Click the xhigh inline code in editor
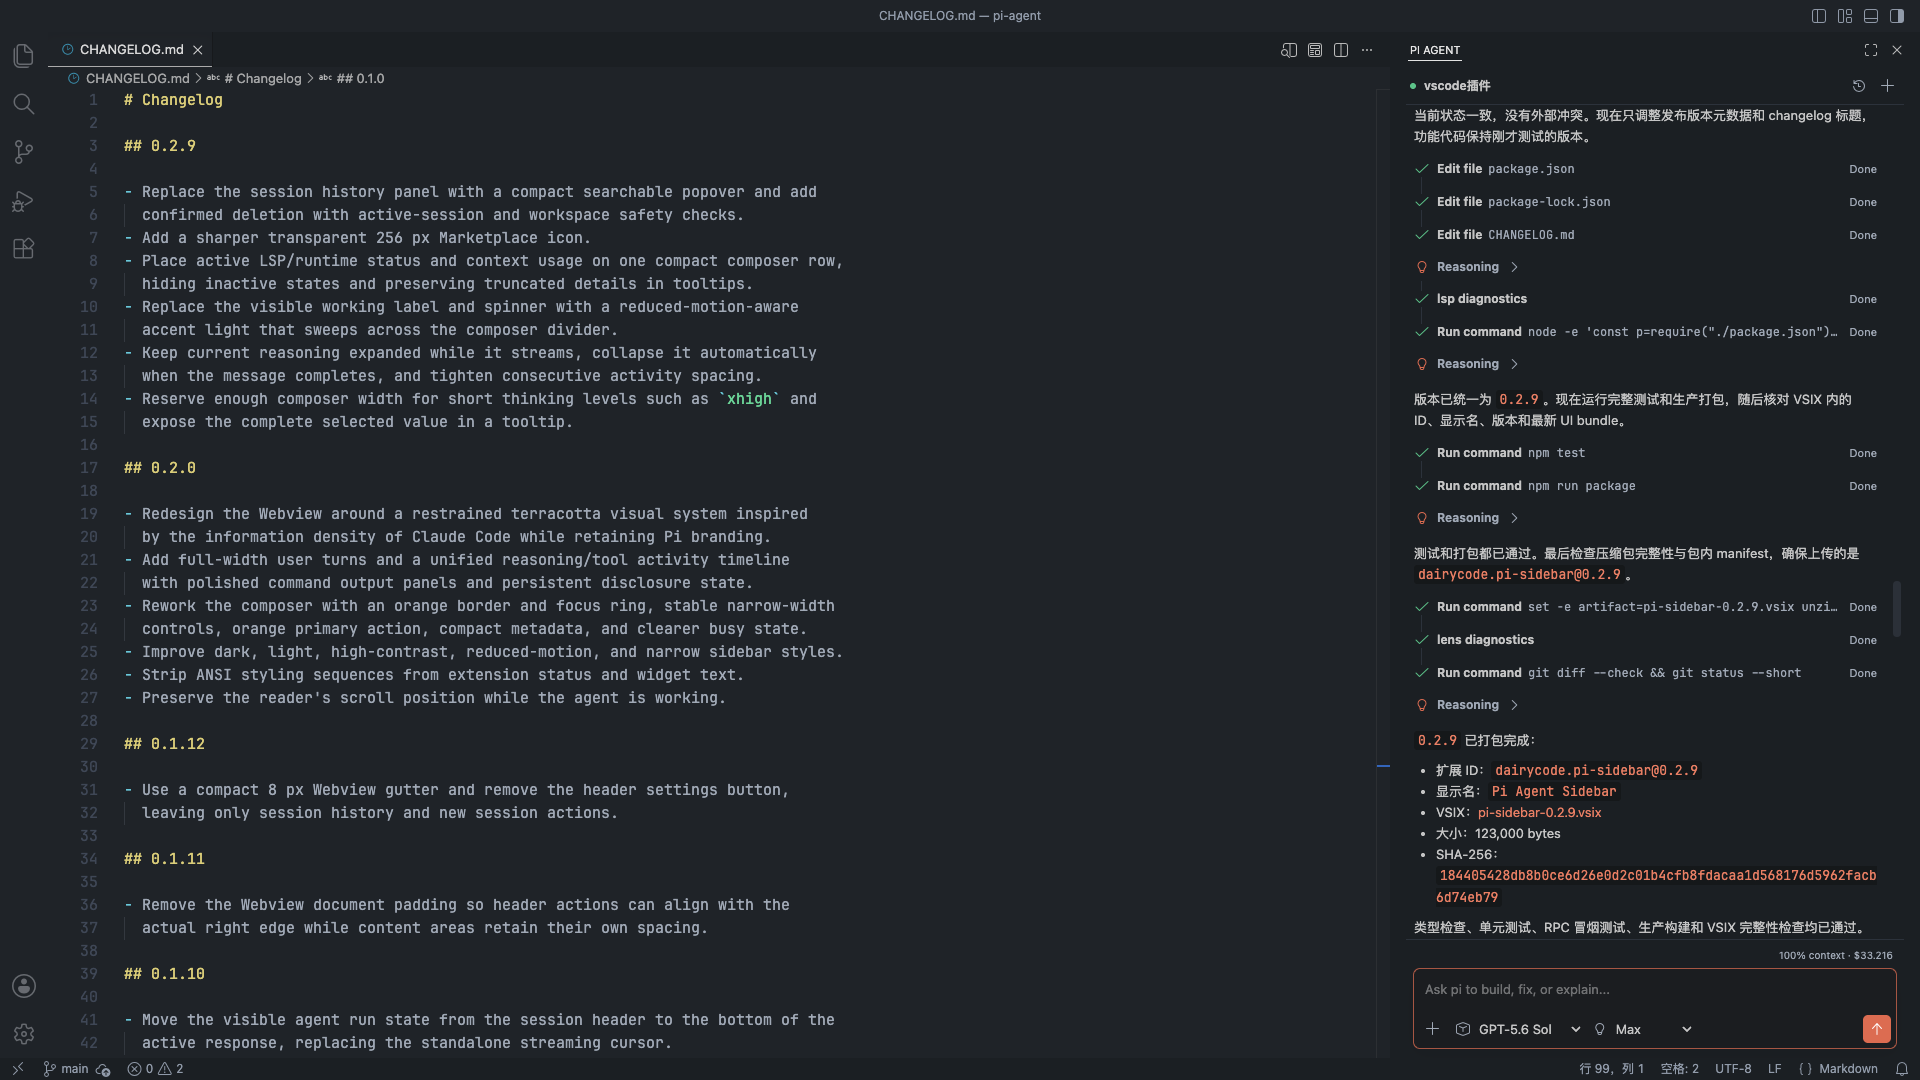The image size is (1920, 1080). click(x=749, y=399)
